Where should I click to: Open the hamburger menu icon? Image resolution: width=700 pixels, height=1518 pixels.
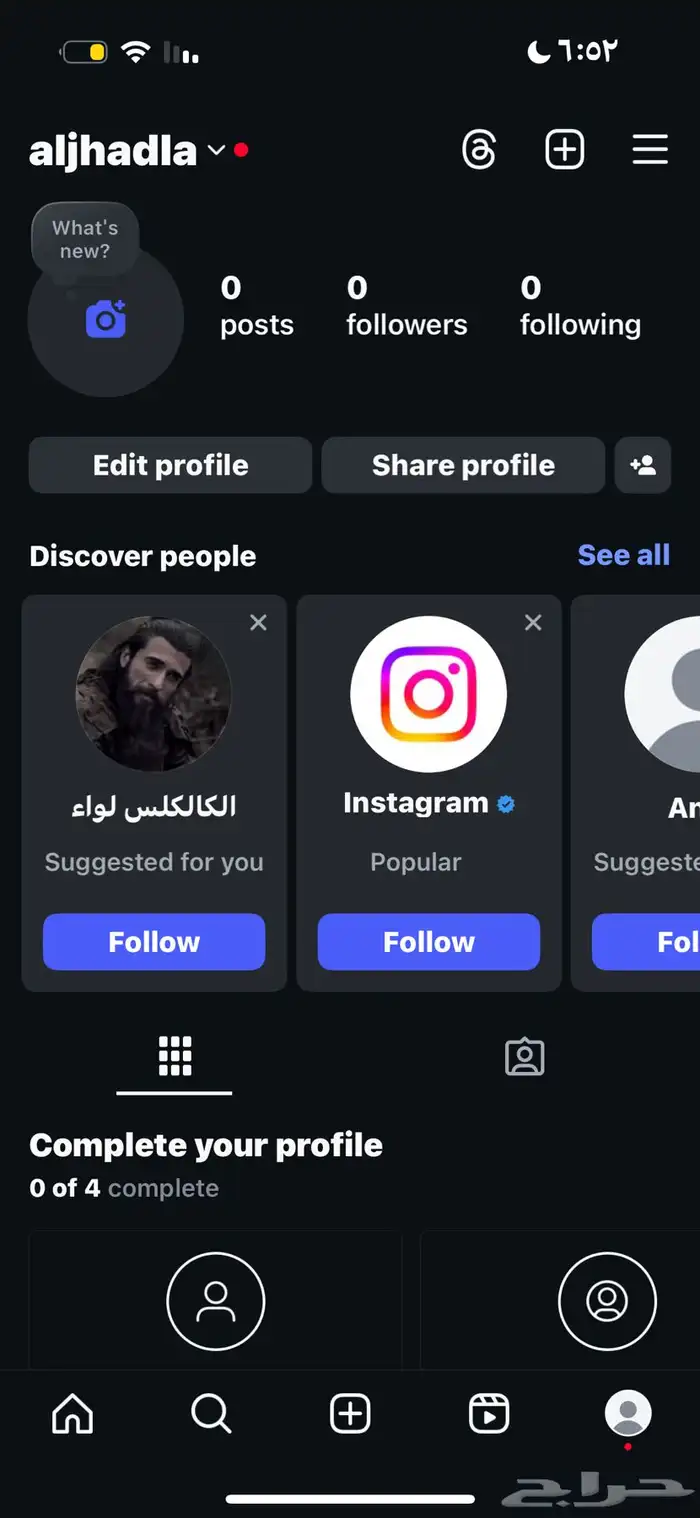click(650, 150)
